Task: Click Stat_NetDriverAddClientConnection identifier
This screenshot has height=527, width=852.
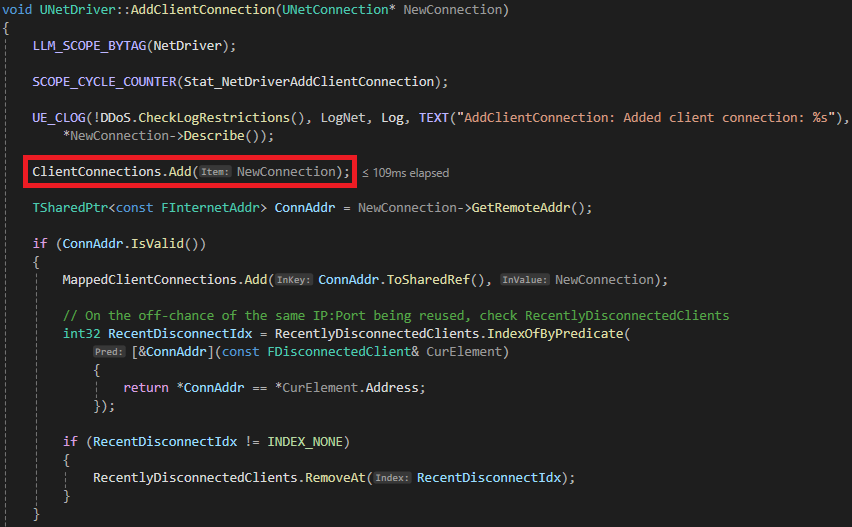Action: click(x=309, y=81)
